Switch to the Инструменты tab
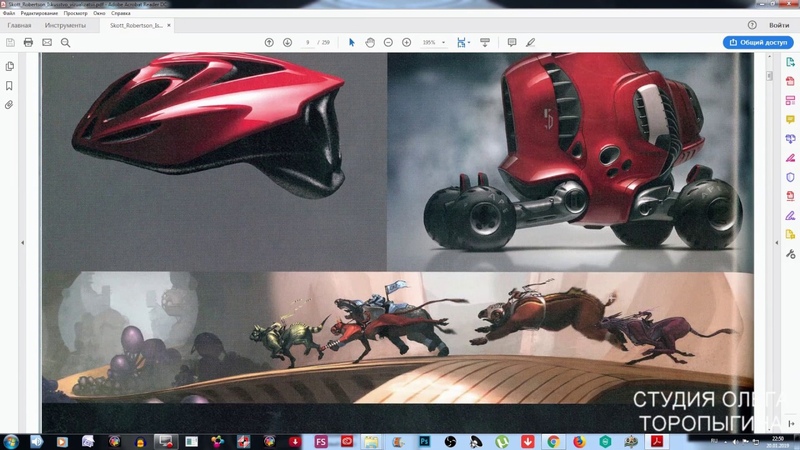Screen dimensions: 800x450 [x=65, y=25]
